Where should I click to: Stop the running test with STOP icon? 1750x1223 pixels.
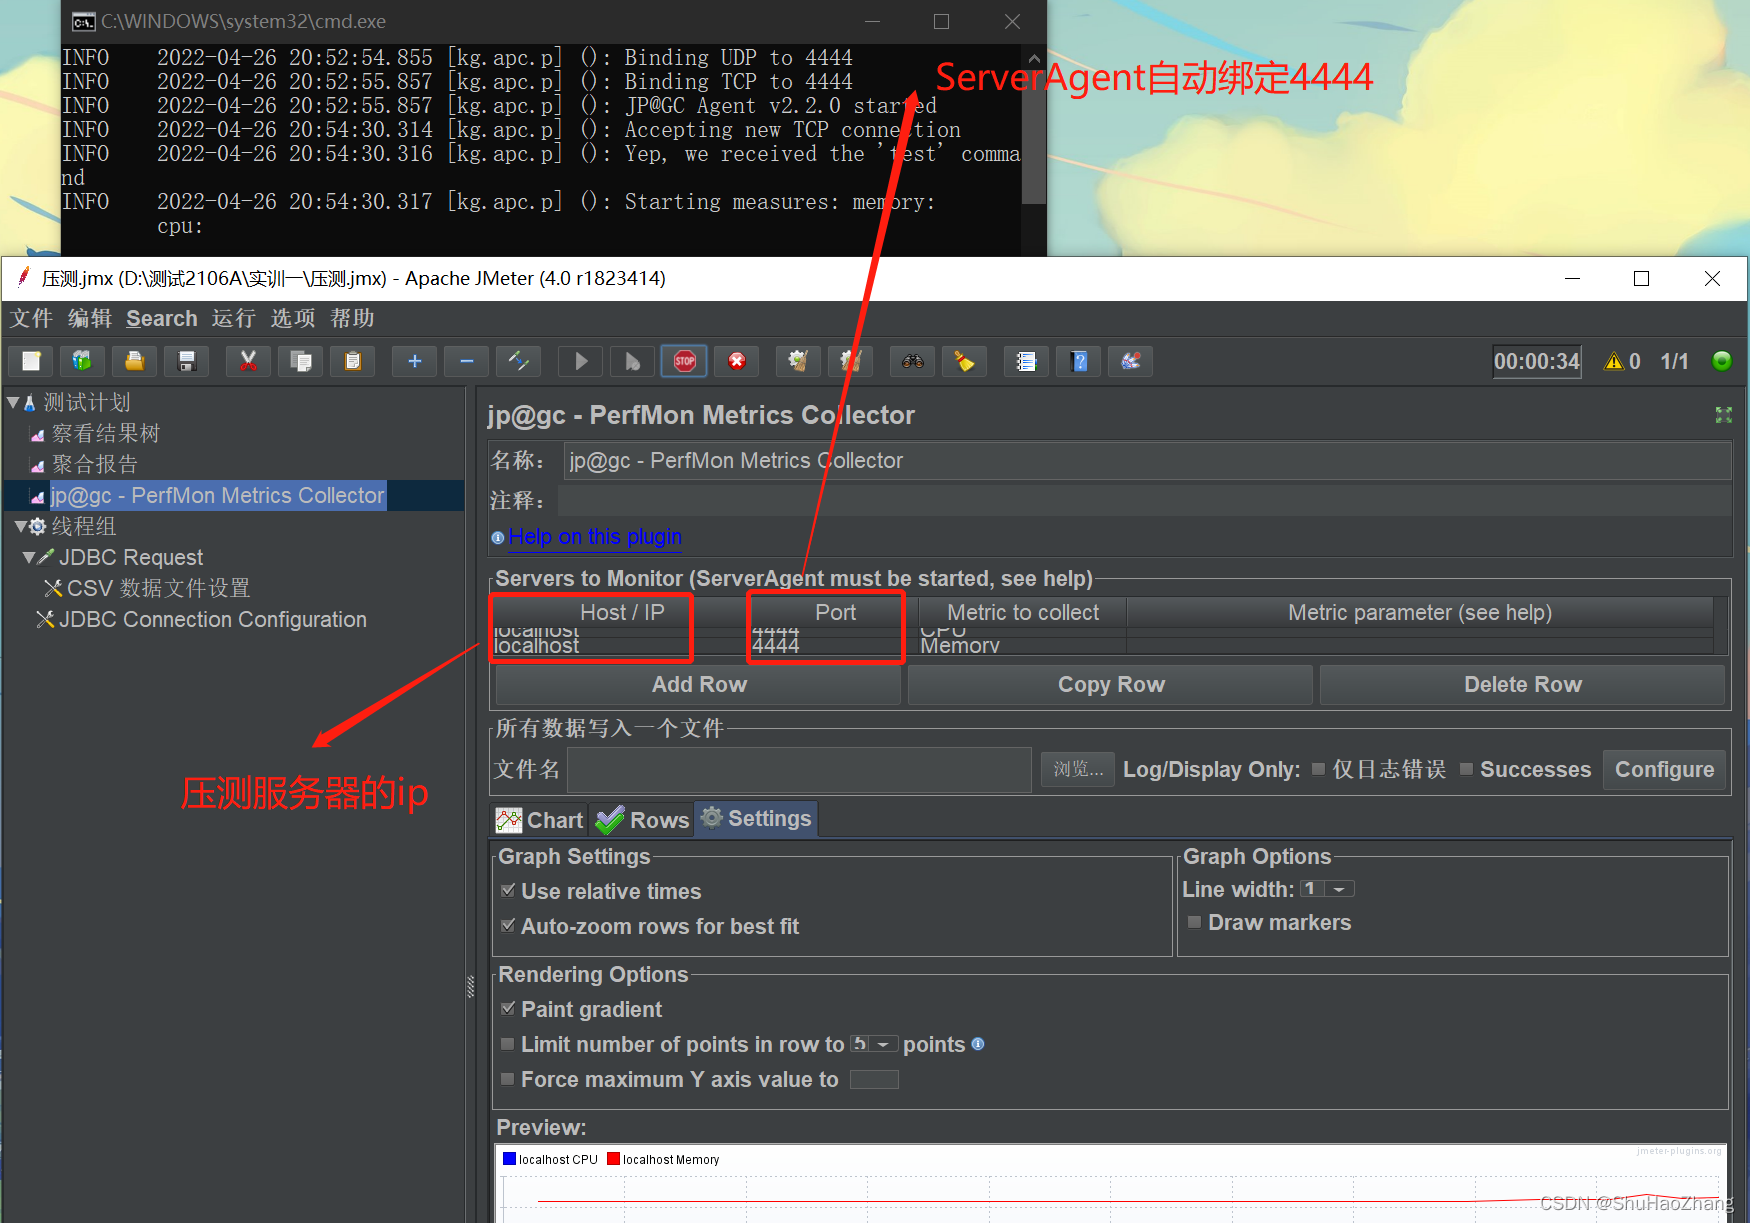point(684,361)
